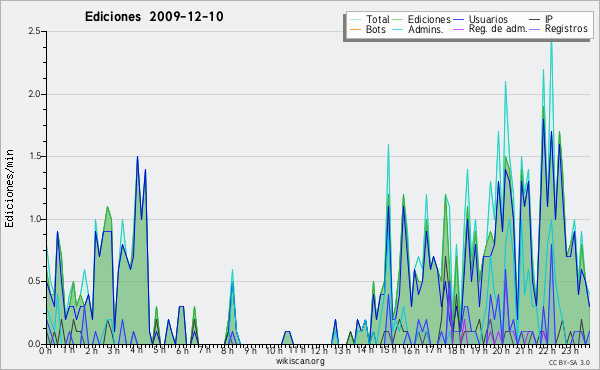
Task: Click the 'Bots' legend label
Action: [376, 29]
